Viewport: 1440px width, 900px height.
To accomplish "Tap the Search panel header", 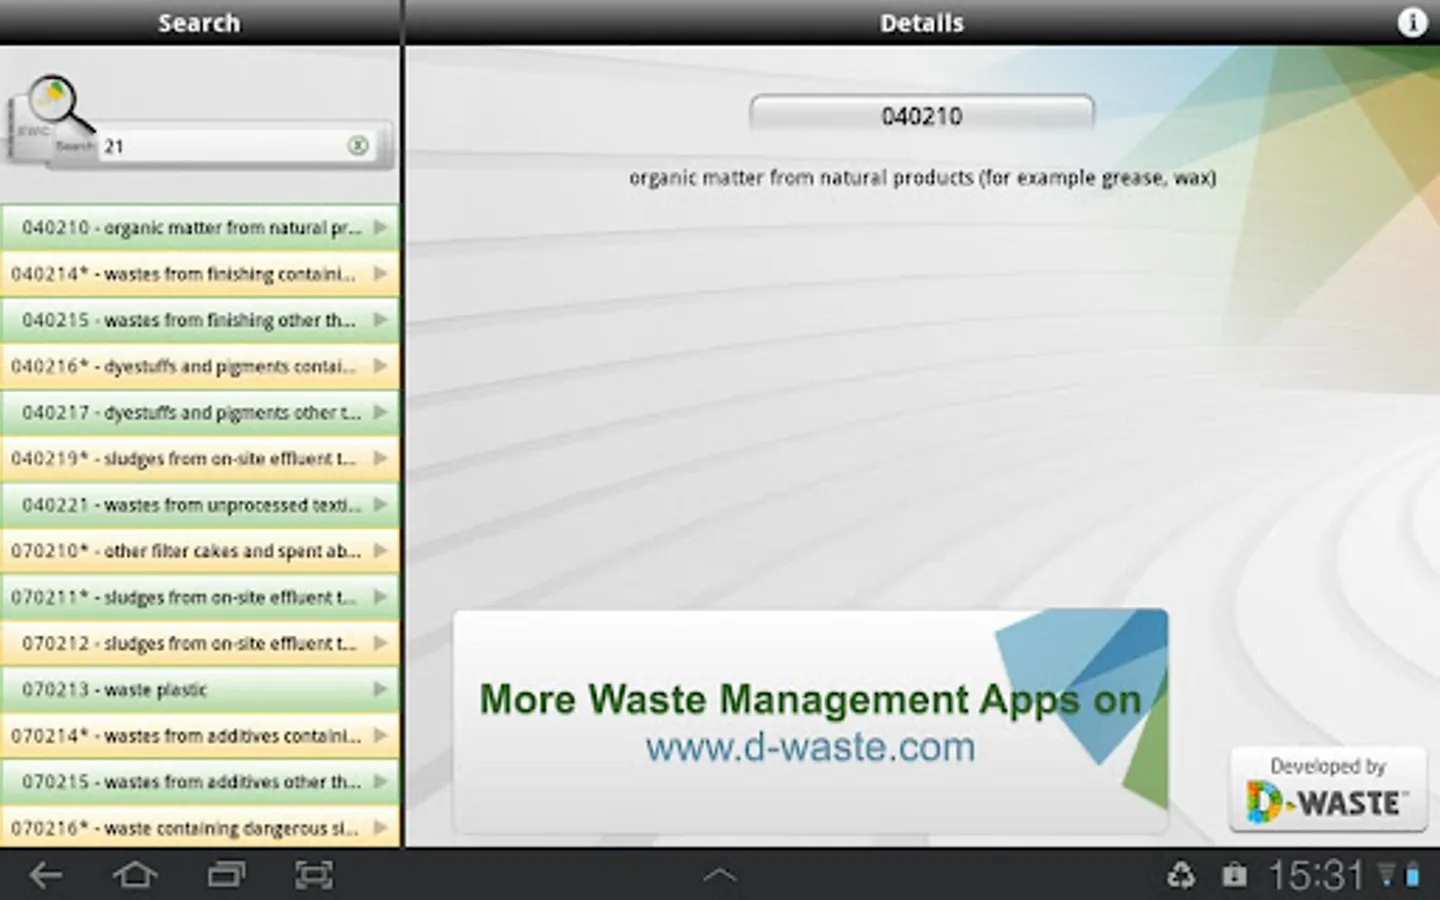I will [x=199, y=22].
